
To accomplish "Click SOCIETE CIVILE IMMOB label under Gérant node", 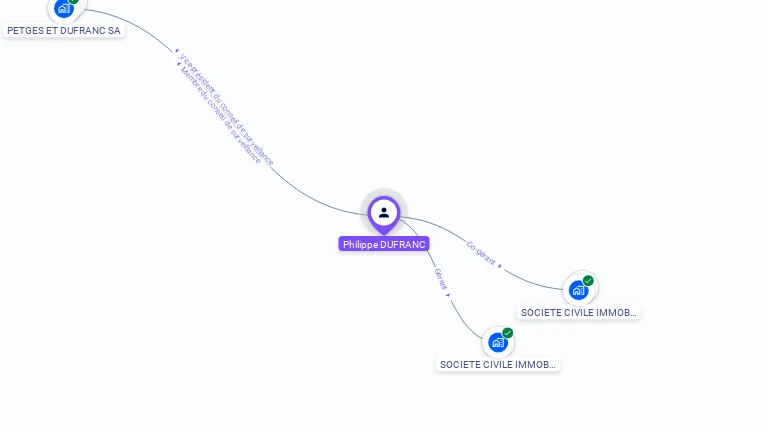I will point(498,364).
